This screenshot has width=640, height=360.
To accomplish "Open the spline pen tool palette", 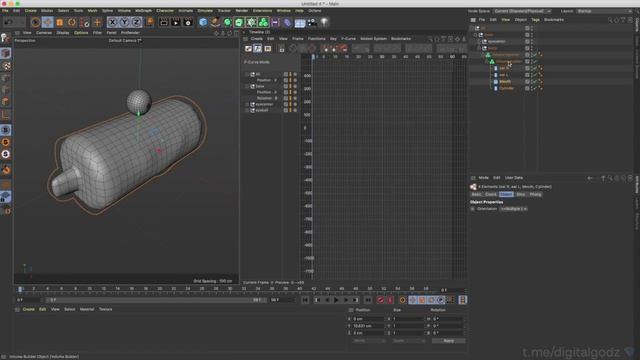I will click(x=216, y=22).
